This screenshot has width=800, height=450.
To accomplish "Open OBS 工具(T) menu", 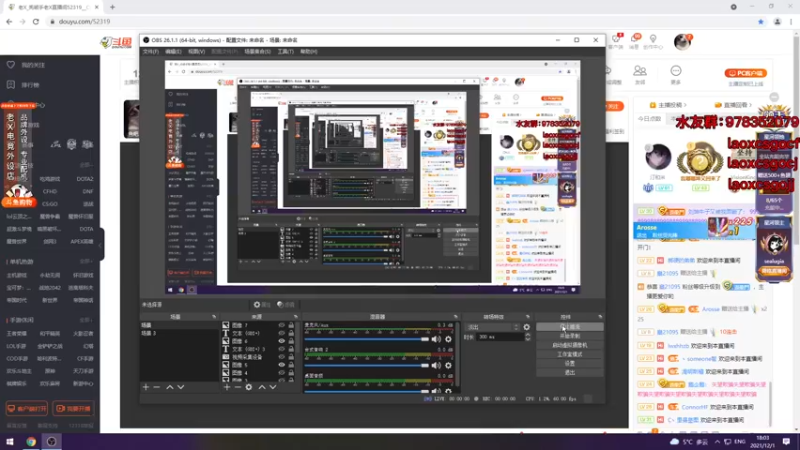I will pos(285,52).
